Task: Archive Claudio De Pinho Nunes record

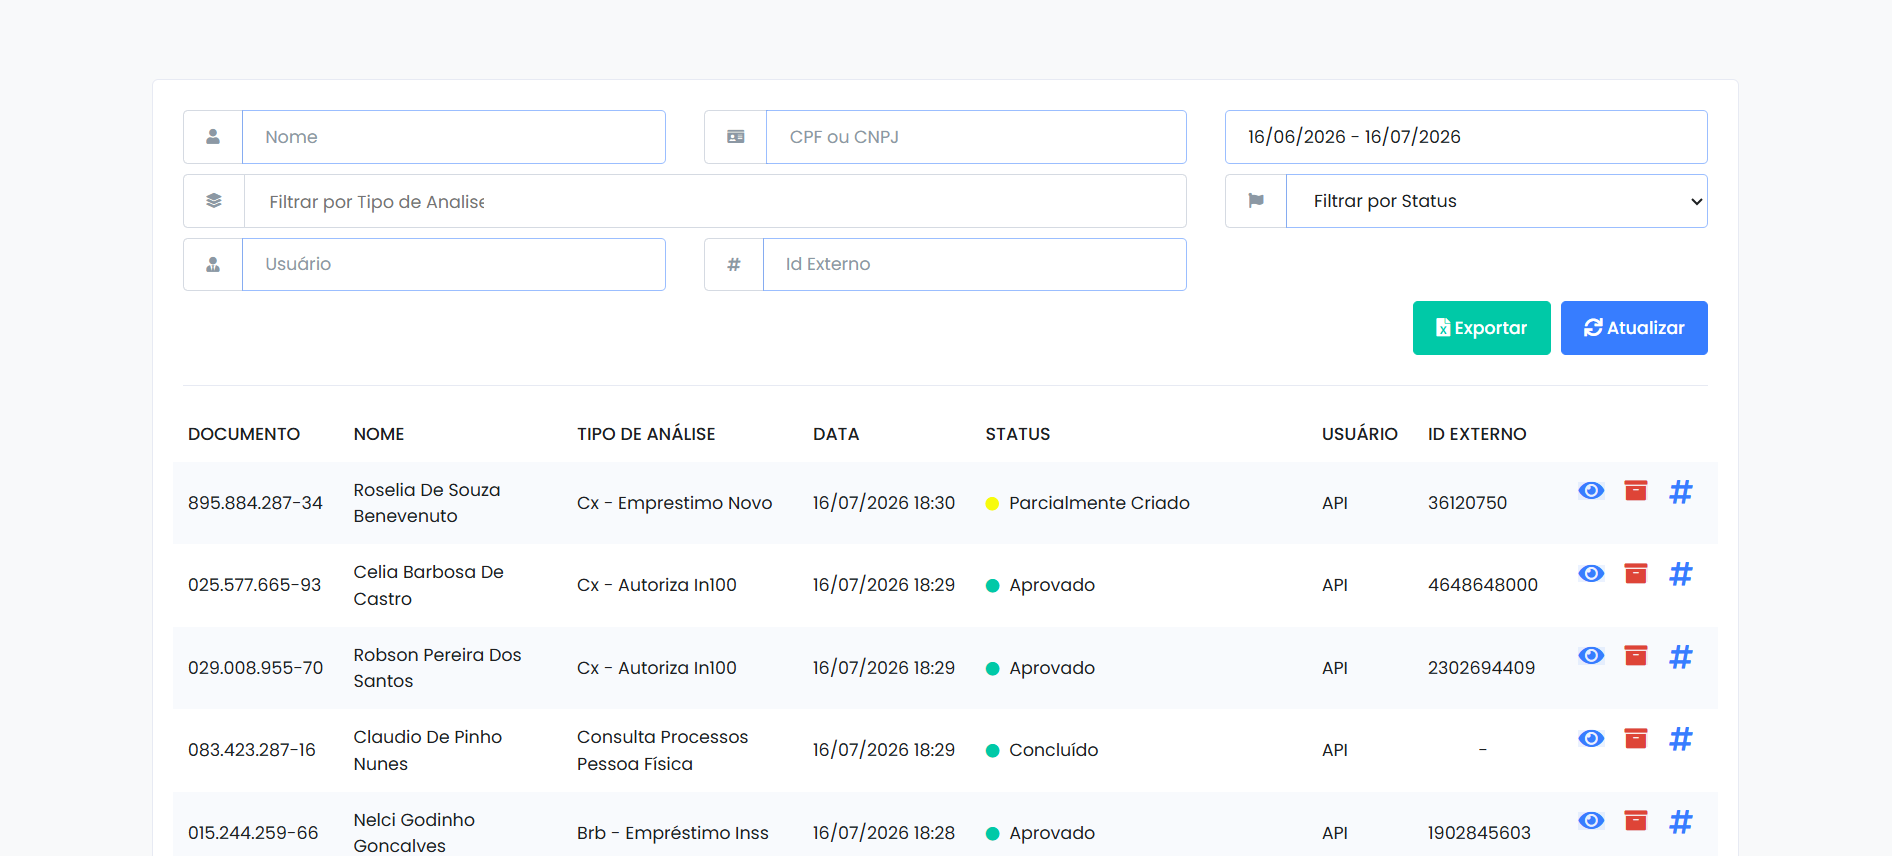Action: click(1636, 738)
